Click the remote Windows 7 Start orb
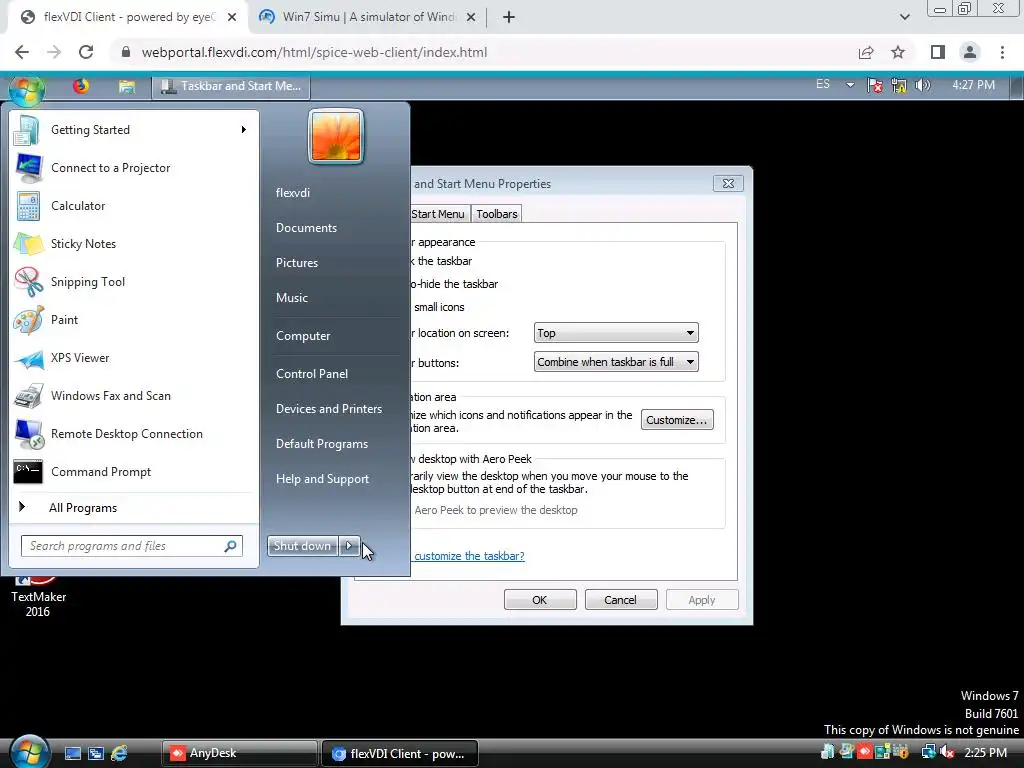1024x768 pixels. coord(27,90)
